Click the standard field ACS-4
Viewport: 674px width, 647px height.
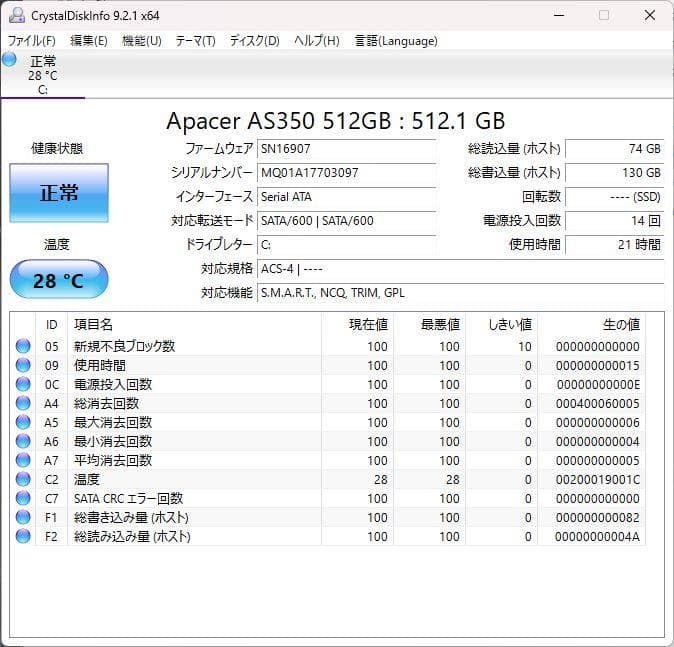tap(461, 269)
